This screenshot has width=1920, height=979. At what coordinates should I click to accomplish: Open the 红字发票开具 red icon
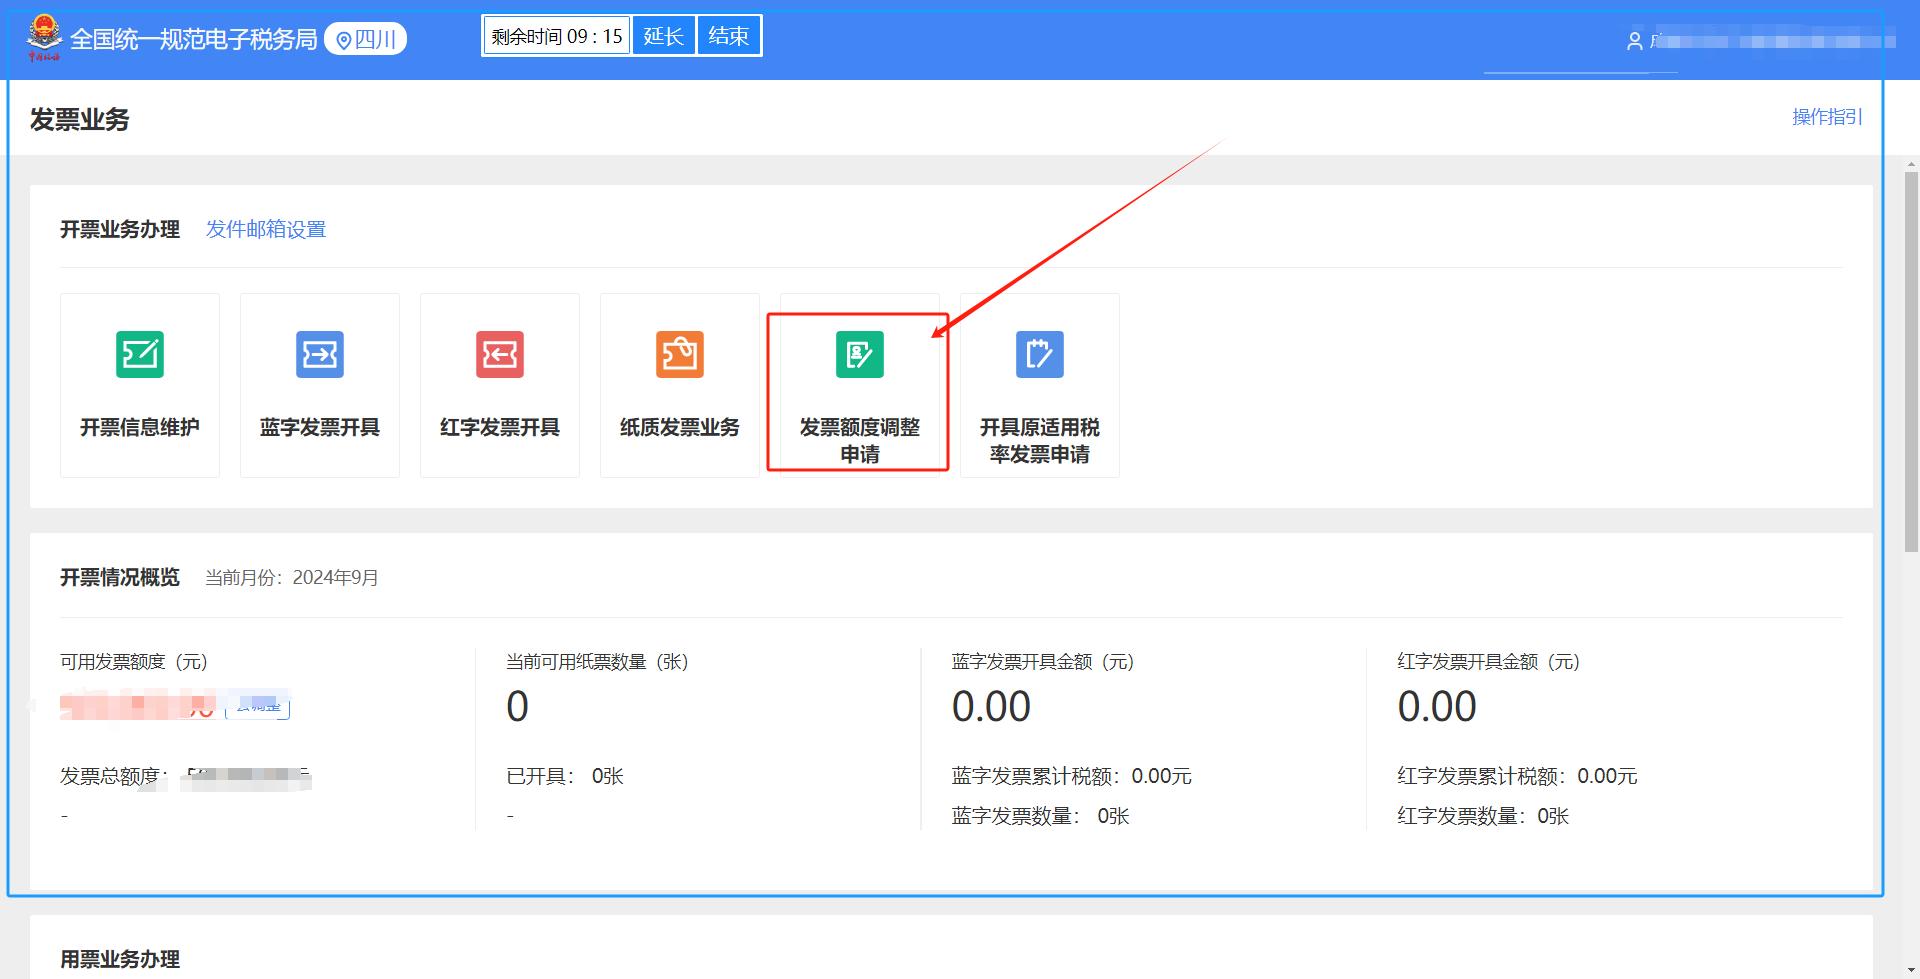coord(500,355)
